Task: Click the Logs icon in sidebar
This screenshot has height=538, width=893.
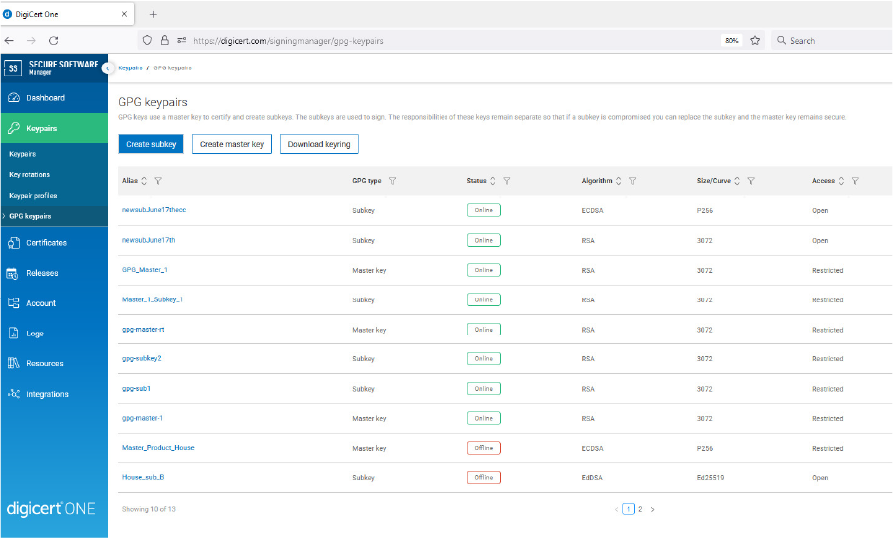Action: pos(14,333)
